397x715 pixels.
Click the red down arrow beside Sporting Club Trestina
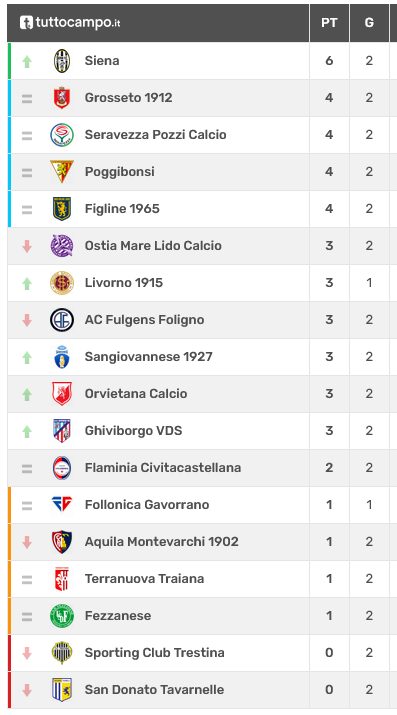(x=27, y=653)
